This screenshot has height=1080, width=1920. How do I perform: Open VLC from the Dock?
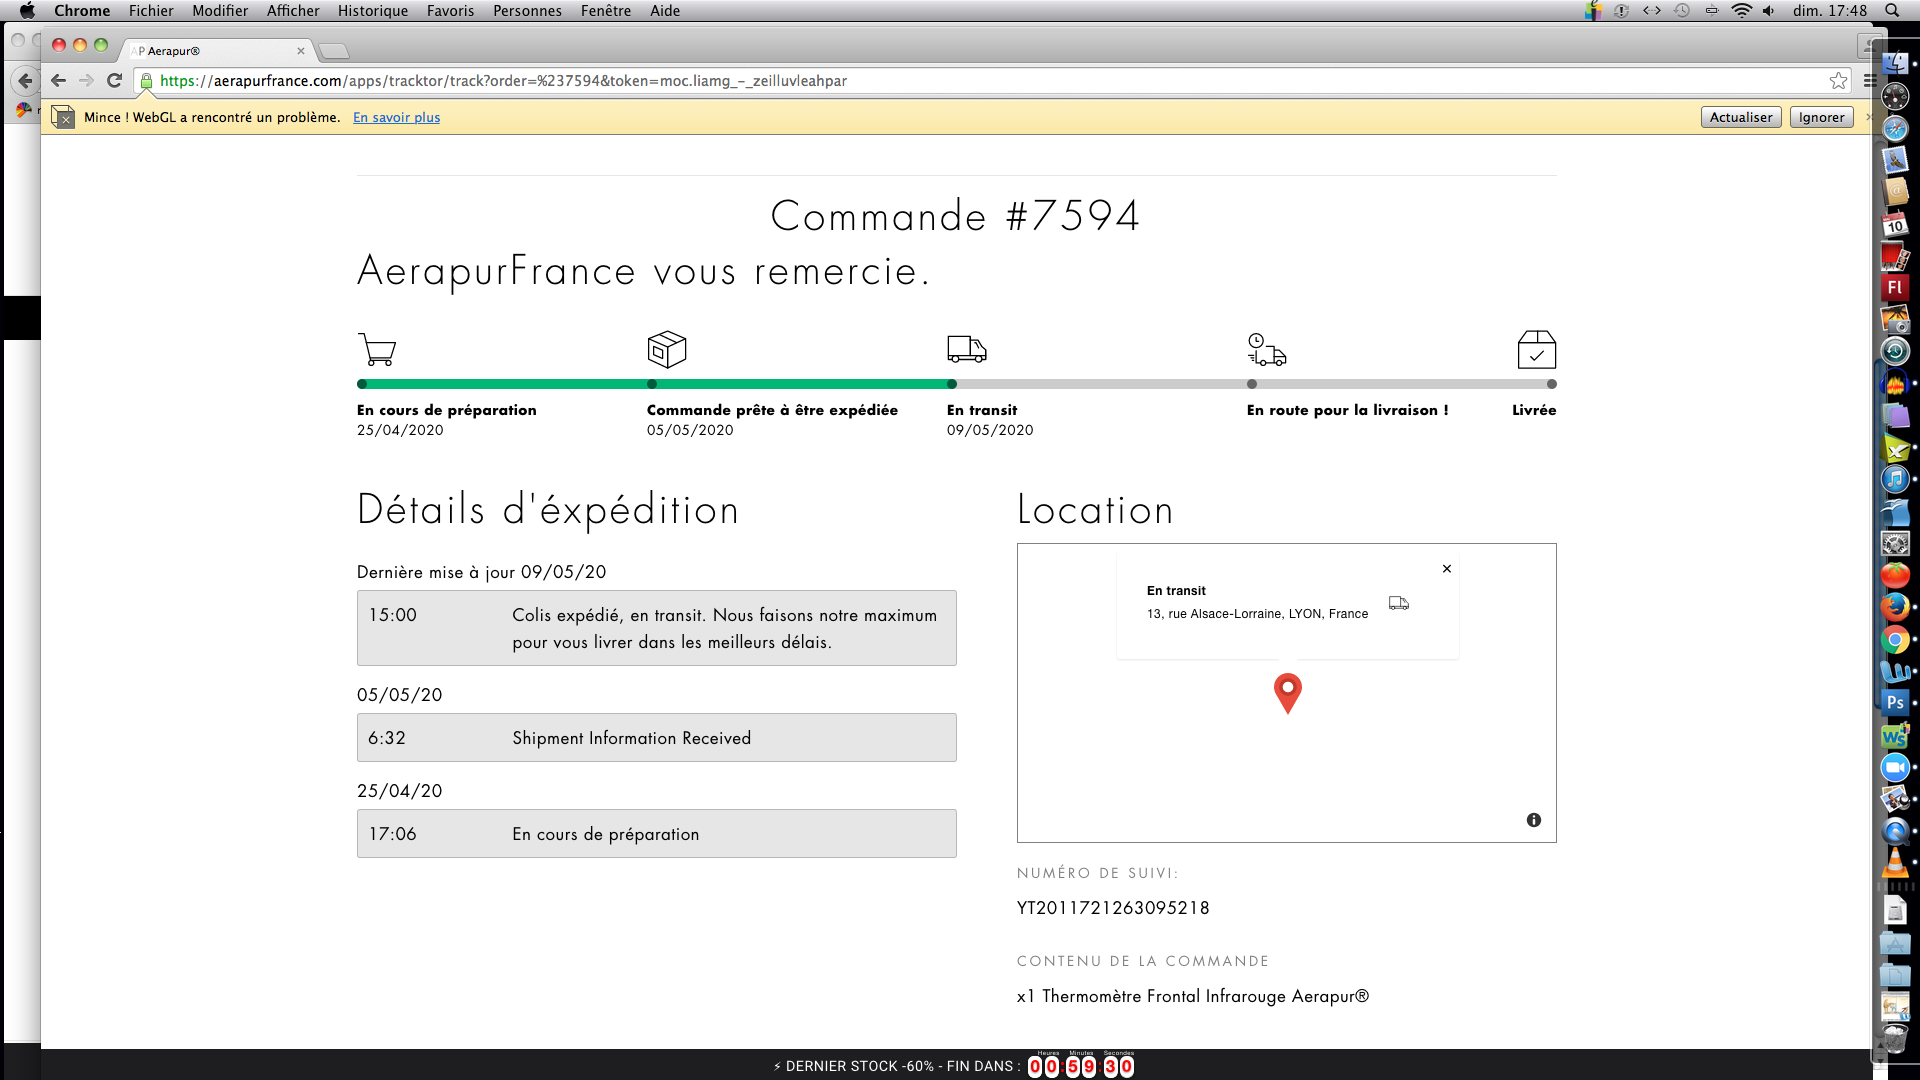[1895, 862]
